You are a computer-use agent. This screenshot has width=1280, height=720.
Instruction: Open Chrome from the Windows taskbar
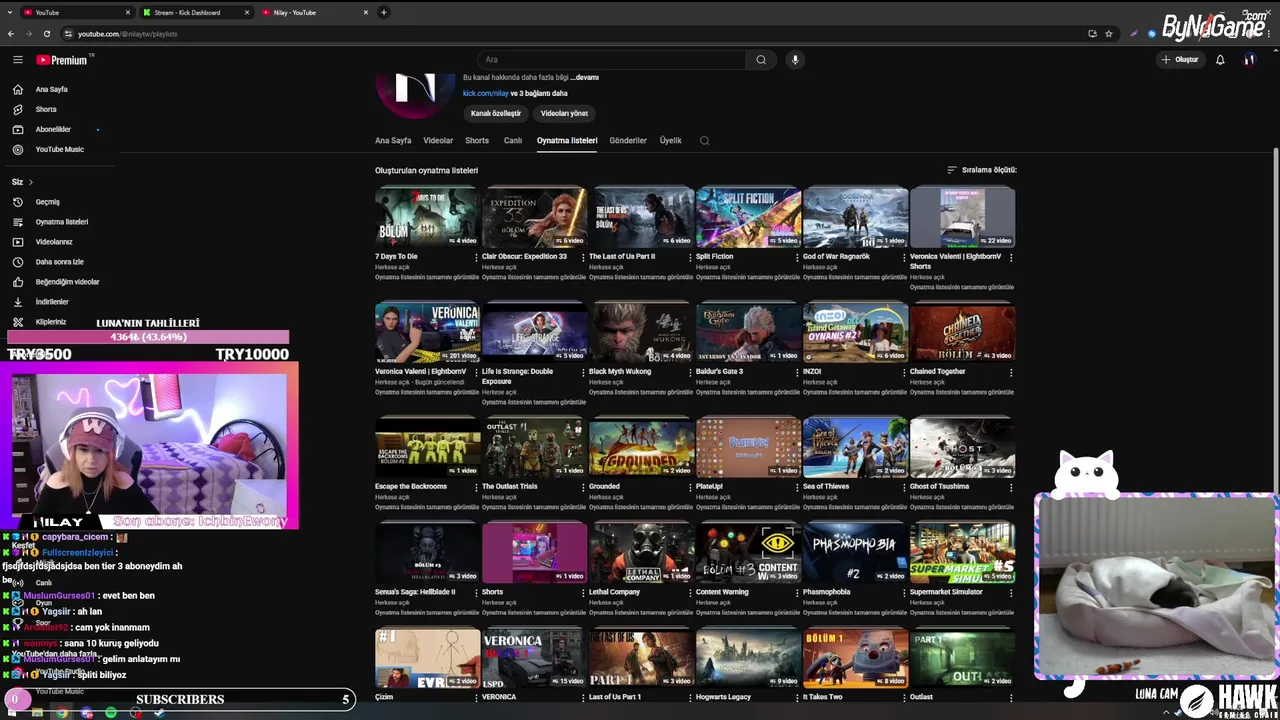[62, 712]
